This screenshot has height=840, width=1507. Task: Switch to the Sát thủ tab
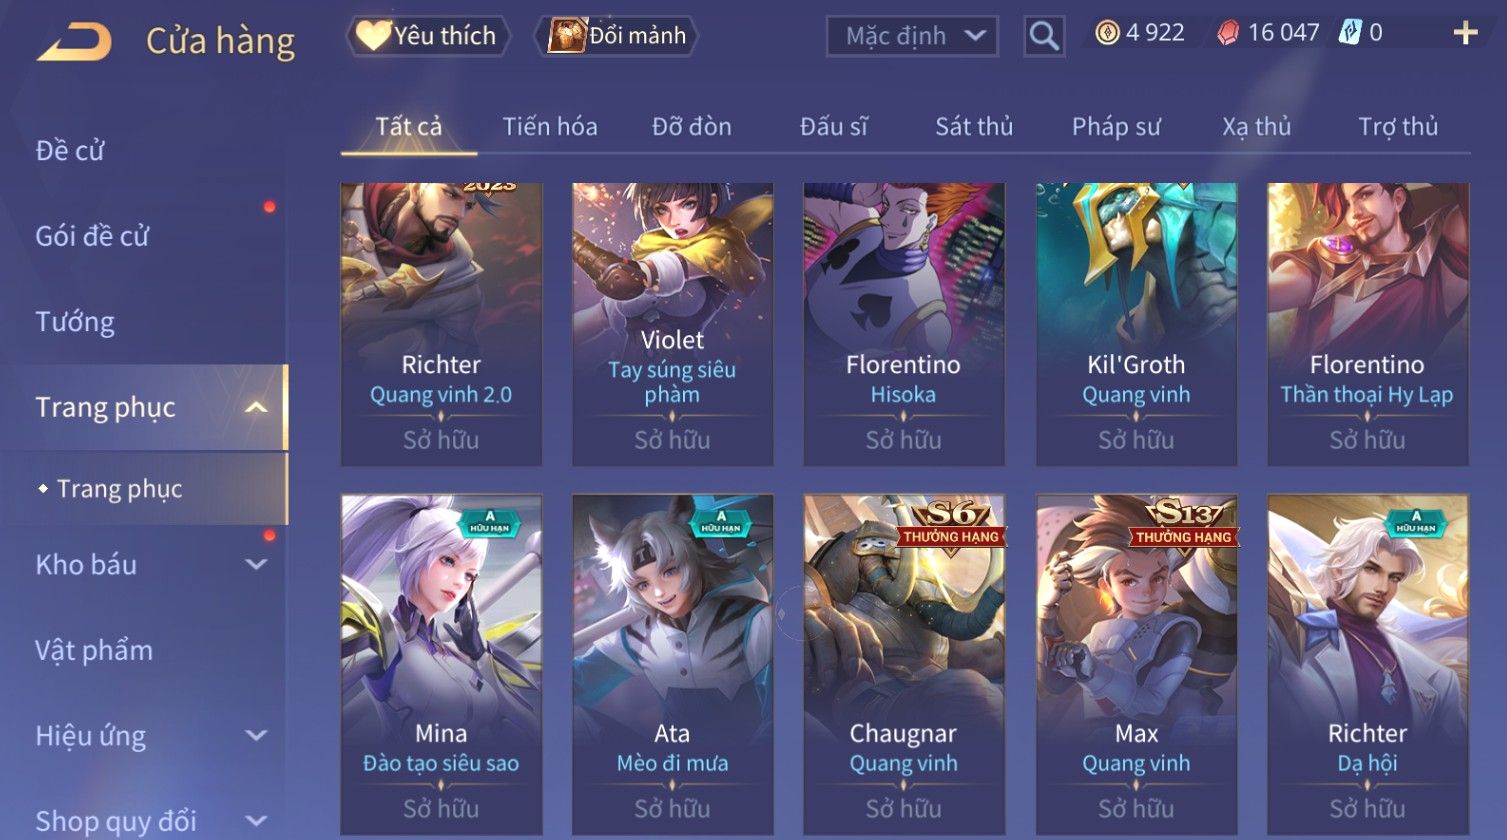pyautogui.click(x=974, y=127)
